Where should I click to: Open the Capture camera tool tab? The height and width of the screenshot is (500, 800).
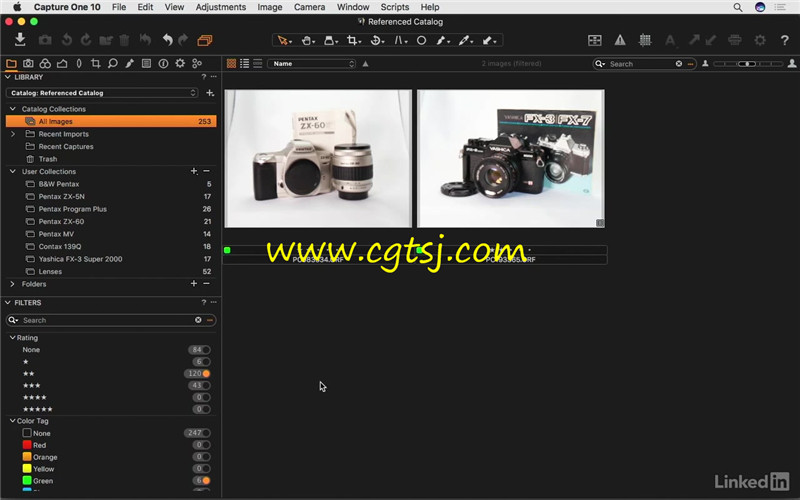(x=28, y=63)
